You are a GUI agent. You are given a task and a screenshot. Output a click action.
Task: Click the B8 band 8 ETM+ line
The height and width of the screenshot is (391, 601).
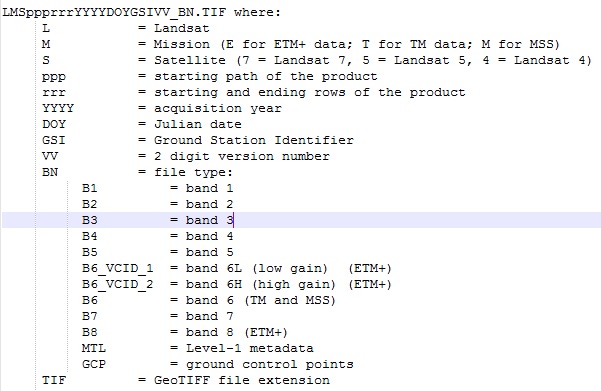coord(185,332)
